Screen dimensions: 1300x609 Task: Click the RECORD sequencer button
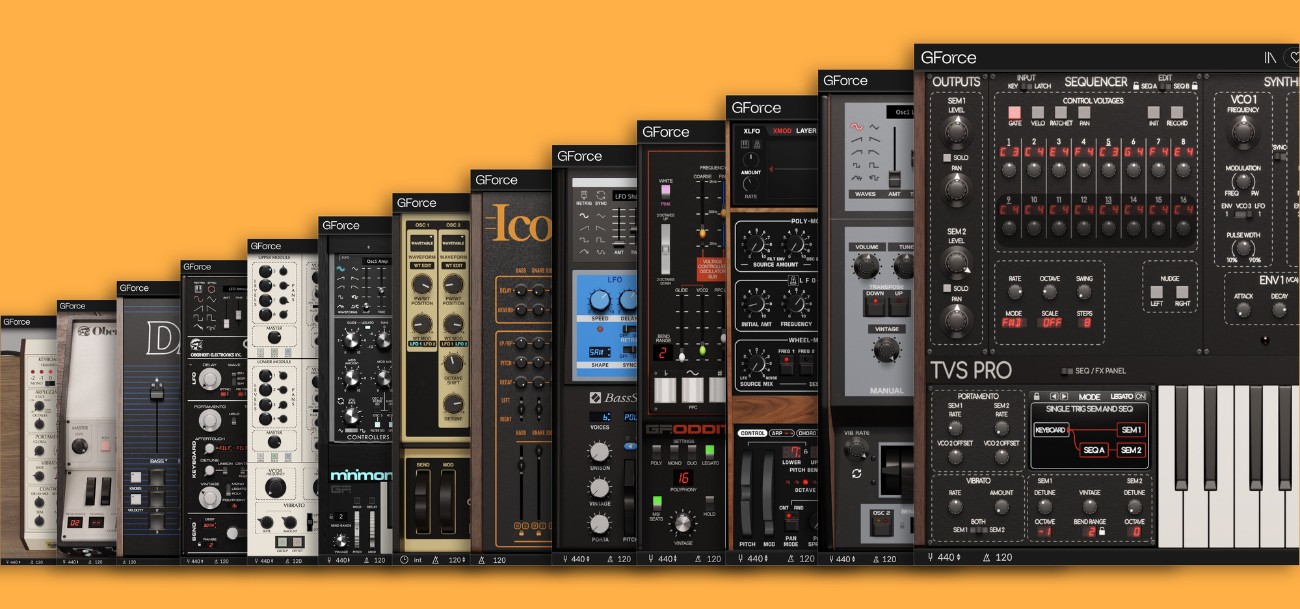coord(1176,113)
